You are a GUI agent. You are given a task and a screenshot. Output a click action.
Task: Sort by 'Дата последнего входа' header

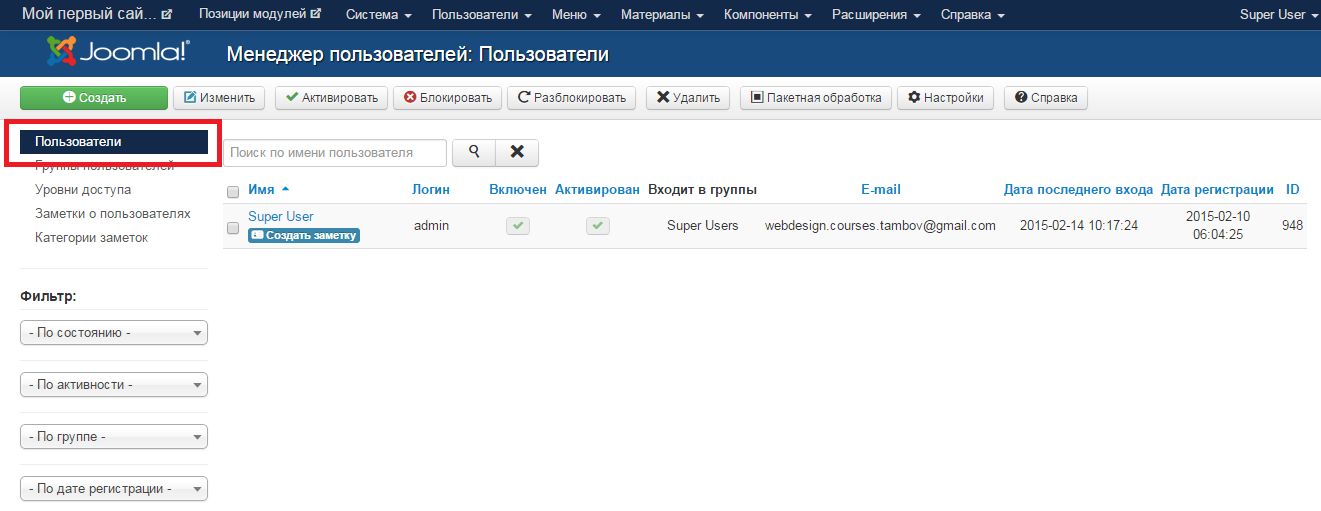(1079, 189)
